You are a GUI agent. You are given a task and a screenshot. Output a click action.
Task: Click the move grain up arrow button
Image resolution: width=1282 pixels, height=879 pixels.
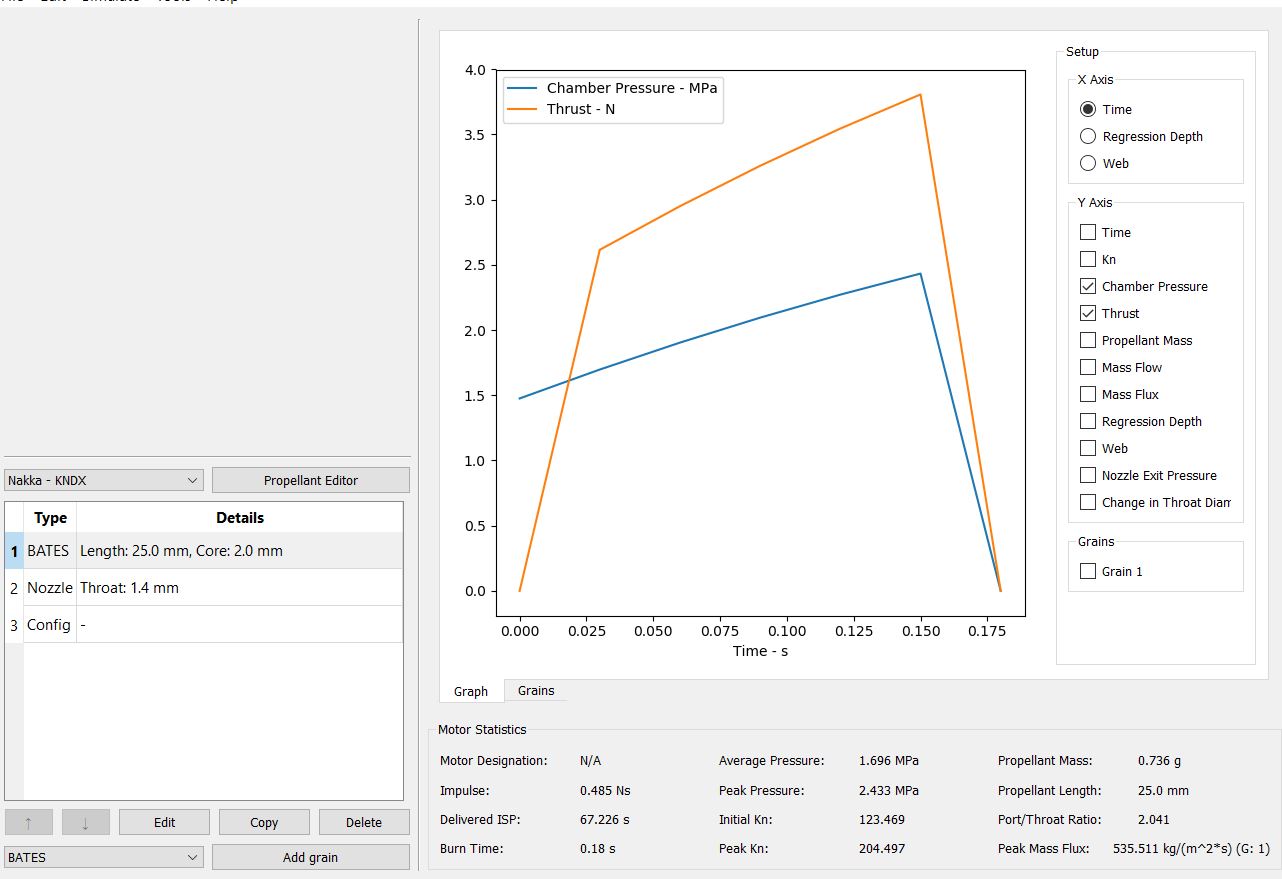[28, 822]
